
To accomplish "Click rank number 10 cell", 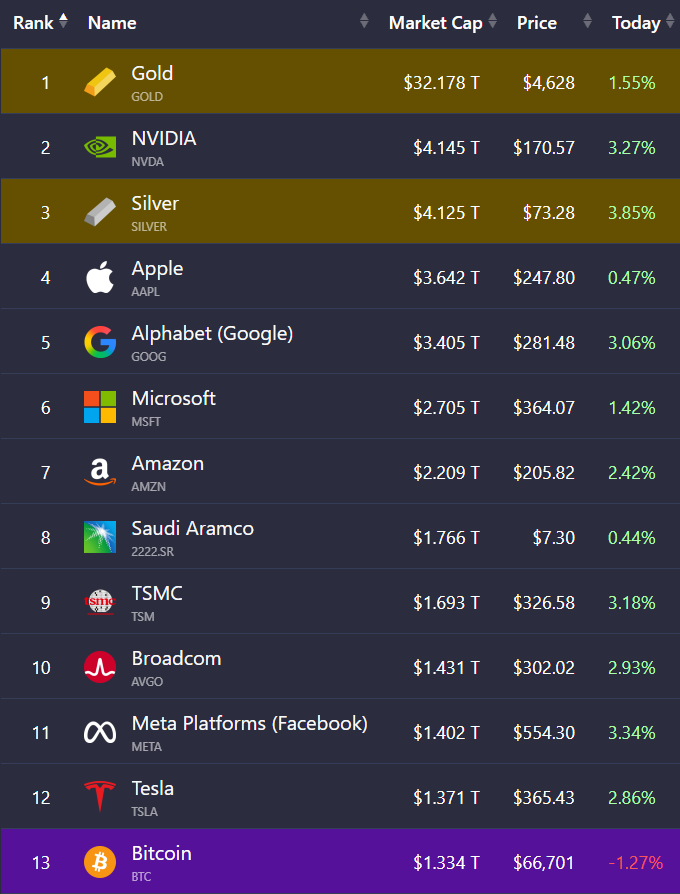I will tap(42, 668).
